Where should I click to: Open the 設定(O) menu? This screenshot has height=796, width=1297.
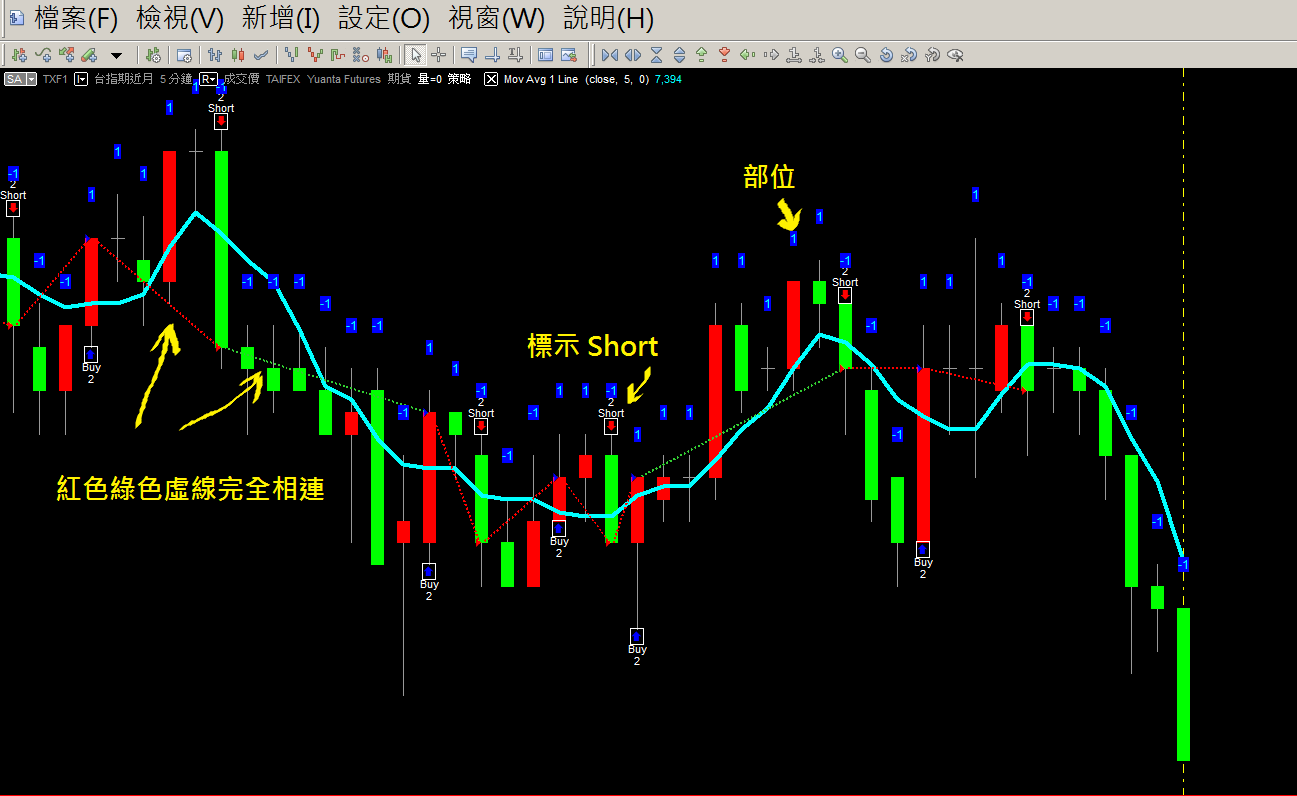(383, 17)
